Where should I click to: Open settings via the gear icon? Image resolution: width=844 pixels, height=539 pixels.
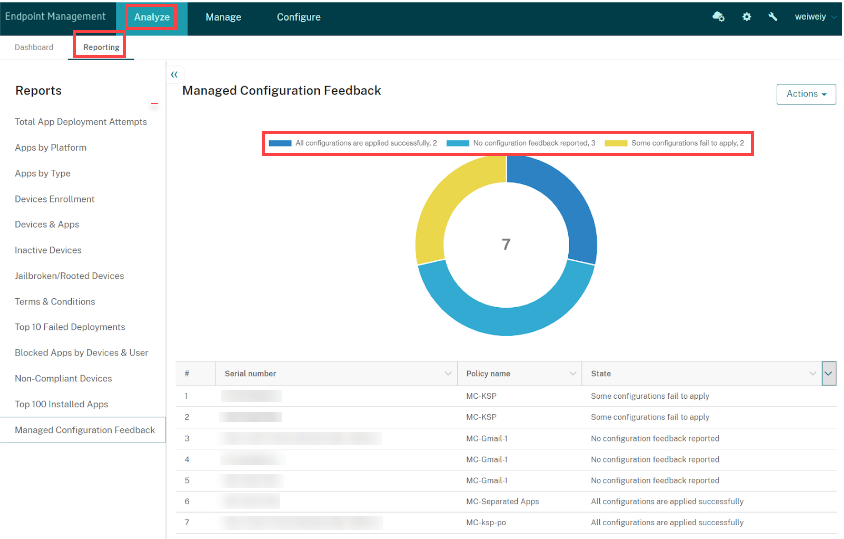click(x=747, y=17)
